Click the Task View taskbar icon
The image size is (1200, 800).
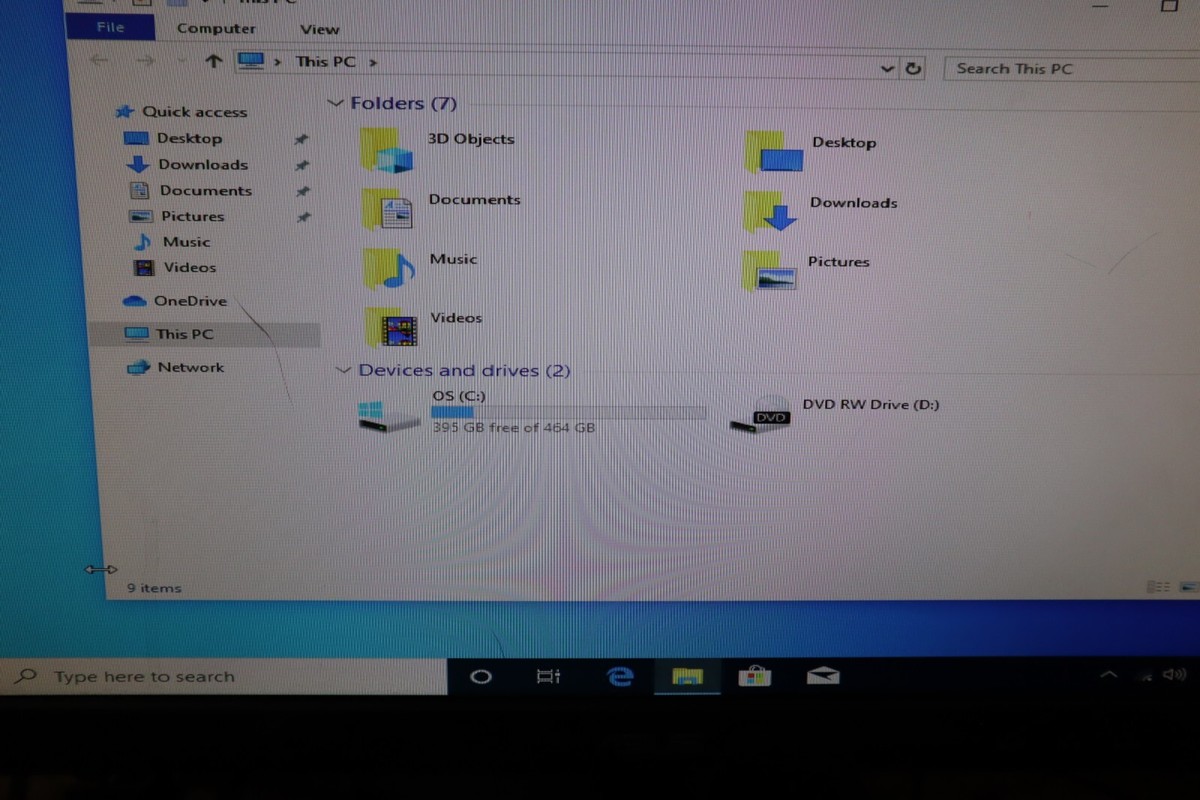[x=549, y=677]
